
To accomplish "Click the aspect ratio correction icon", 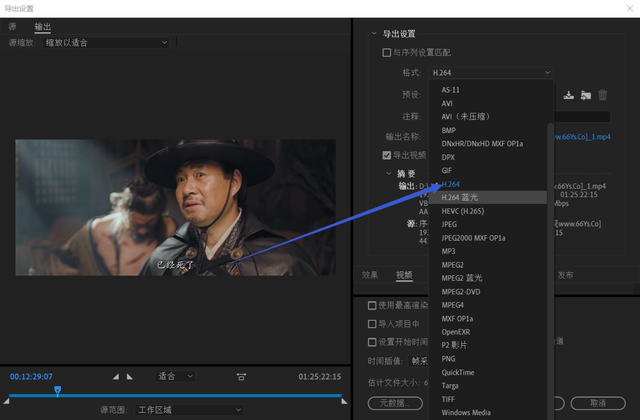I will point(241,376).
